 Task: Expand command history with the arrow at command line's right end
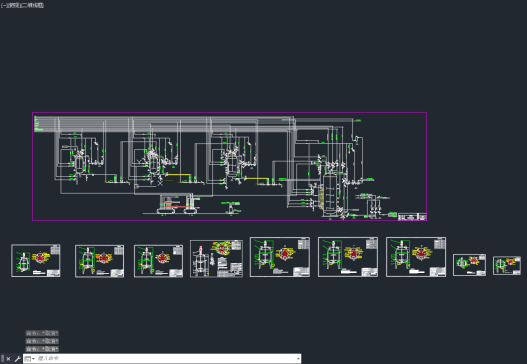pos(298,359)
